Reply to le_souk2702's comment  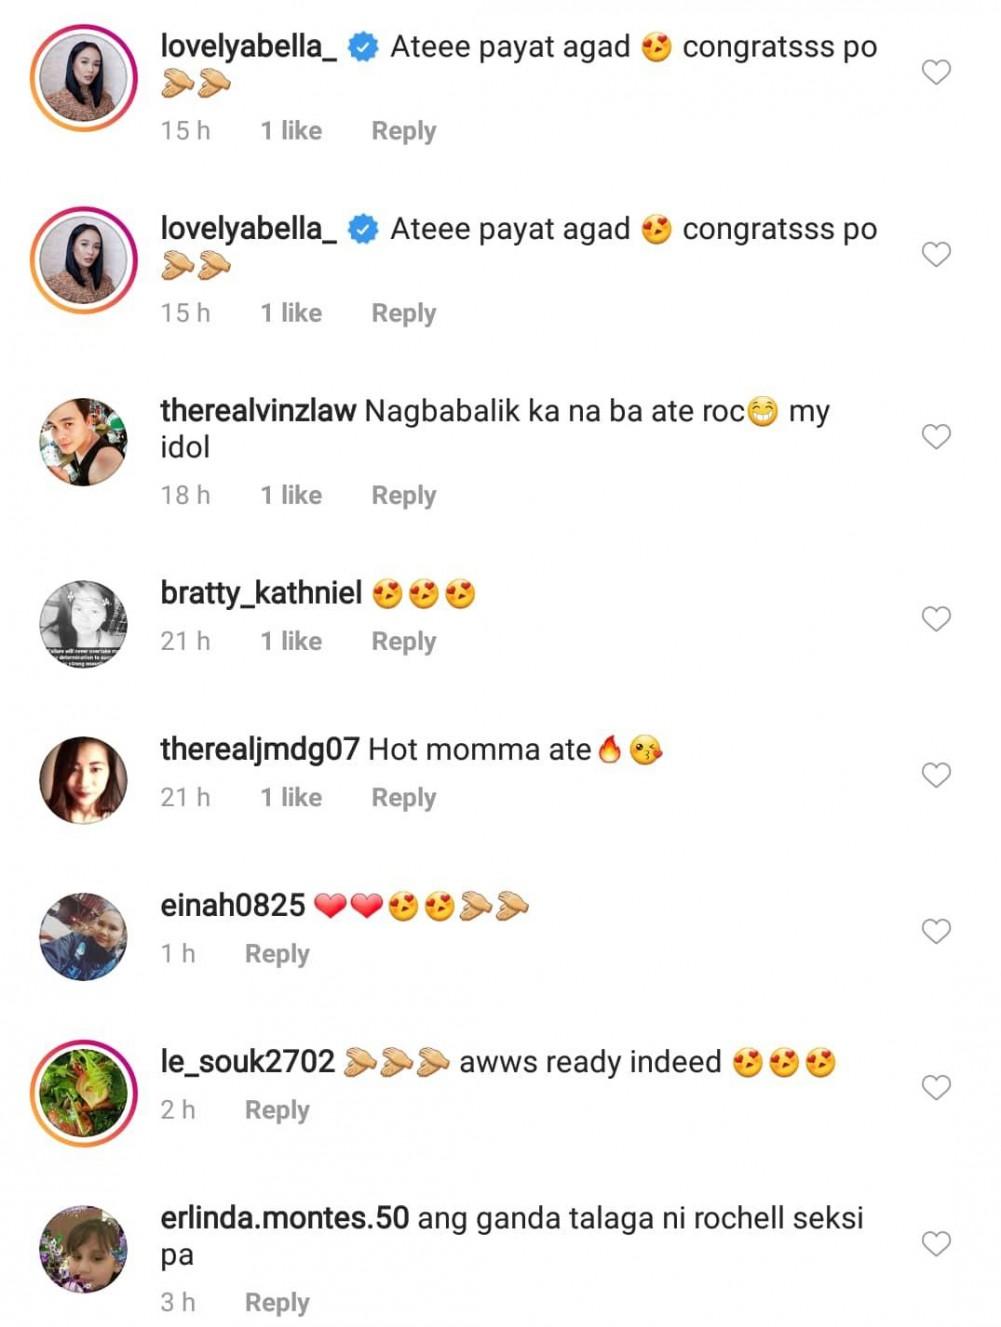pyautogui.click(x=277, y=1110)
